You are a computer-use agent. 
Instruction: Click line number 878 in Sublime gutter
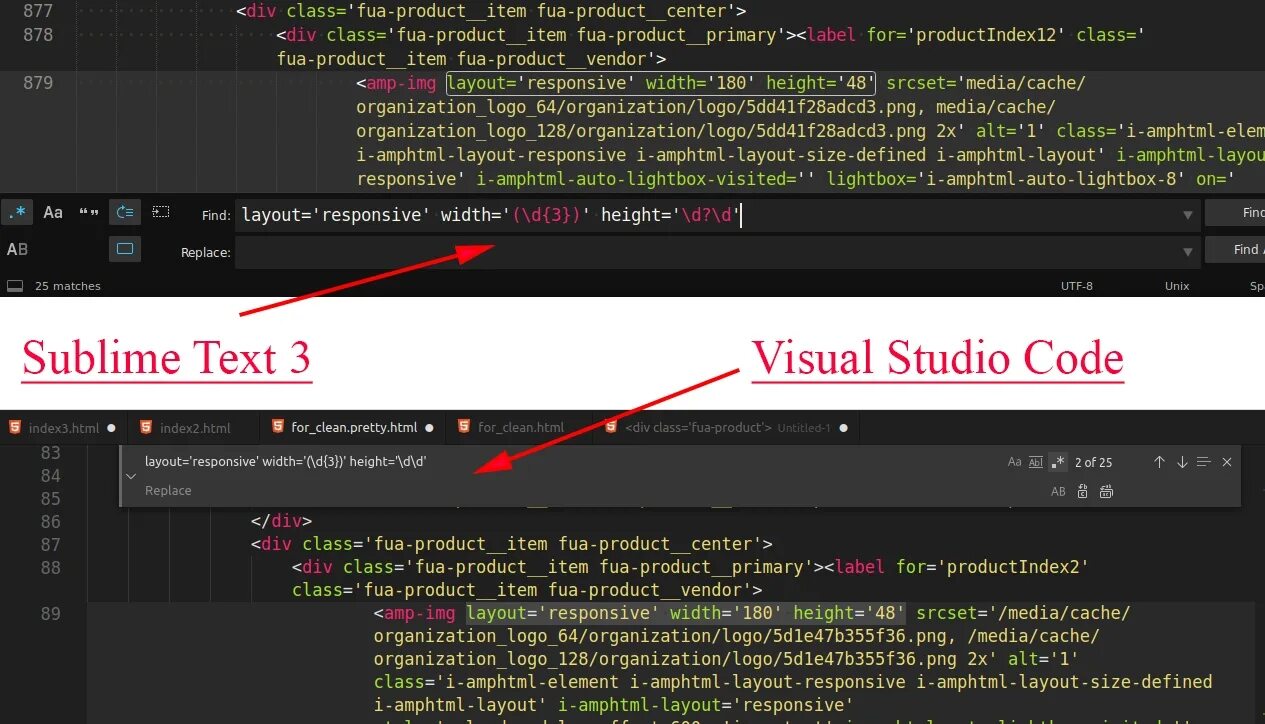tap(38, 35)
